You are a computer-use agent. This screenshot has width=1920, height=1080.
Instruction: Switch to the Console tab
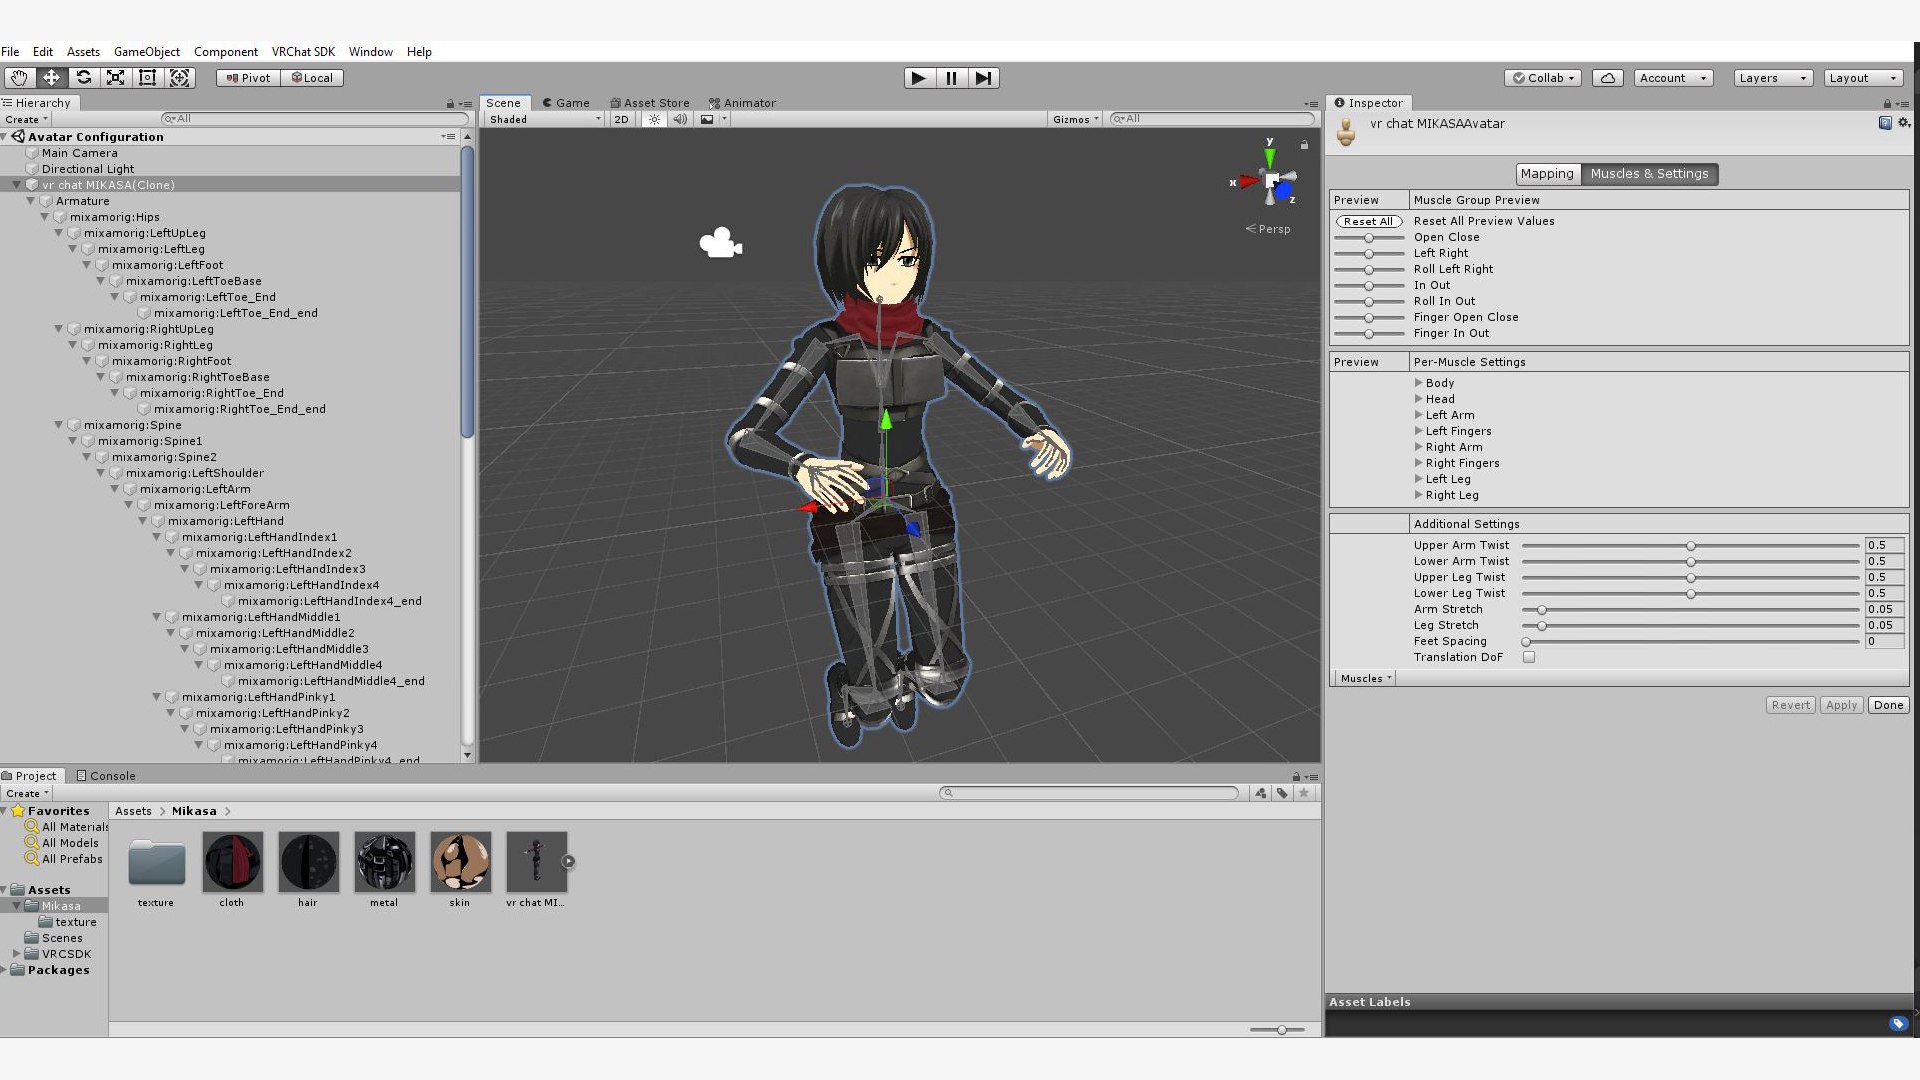[x=106, y=776]
